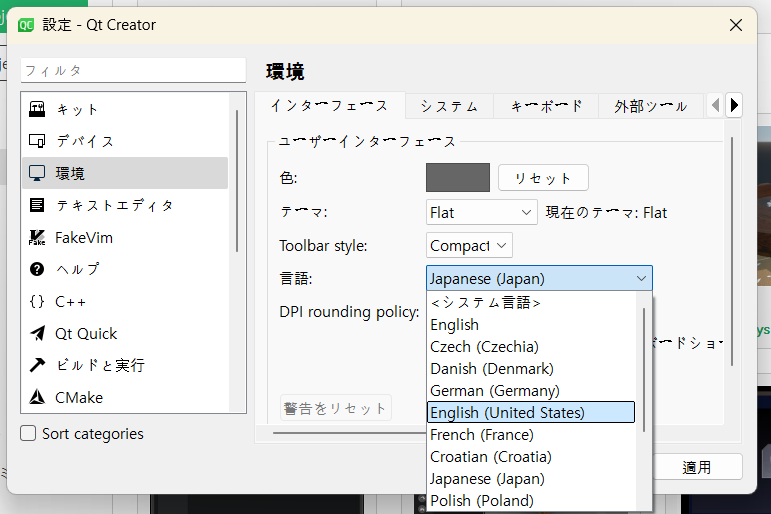This screenshot has width=771, height=514.
Task: Select the Qt Quick category label
Action: pos(86,333)
